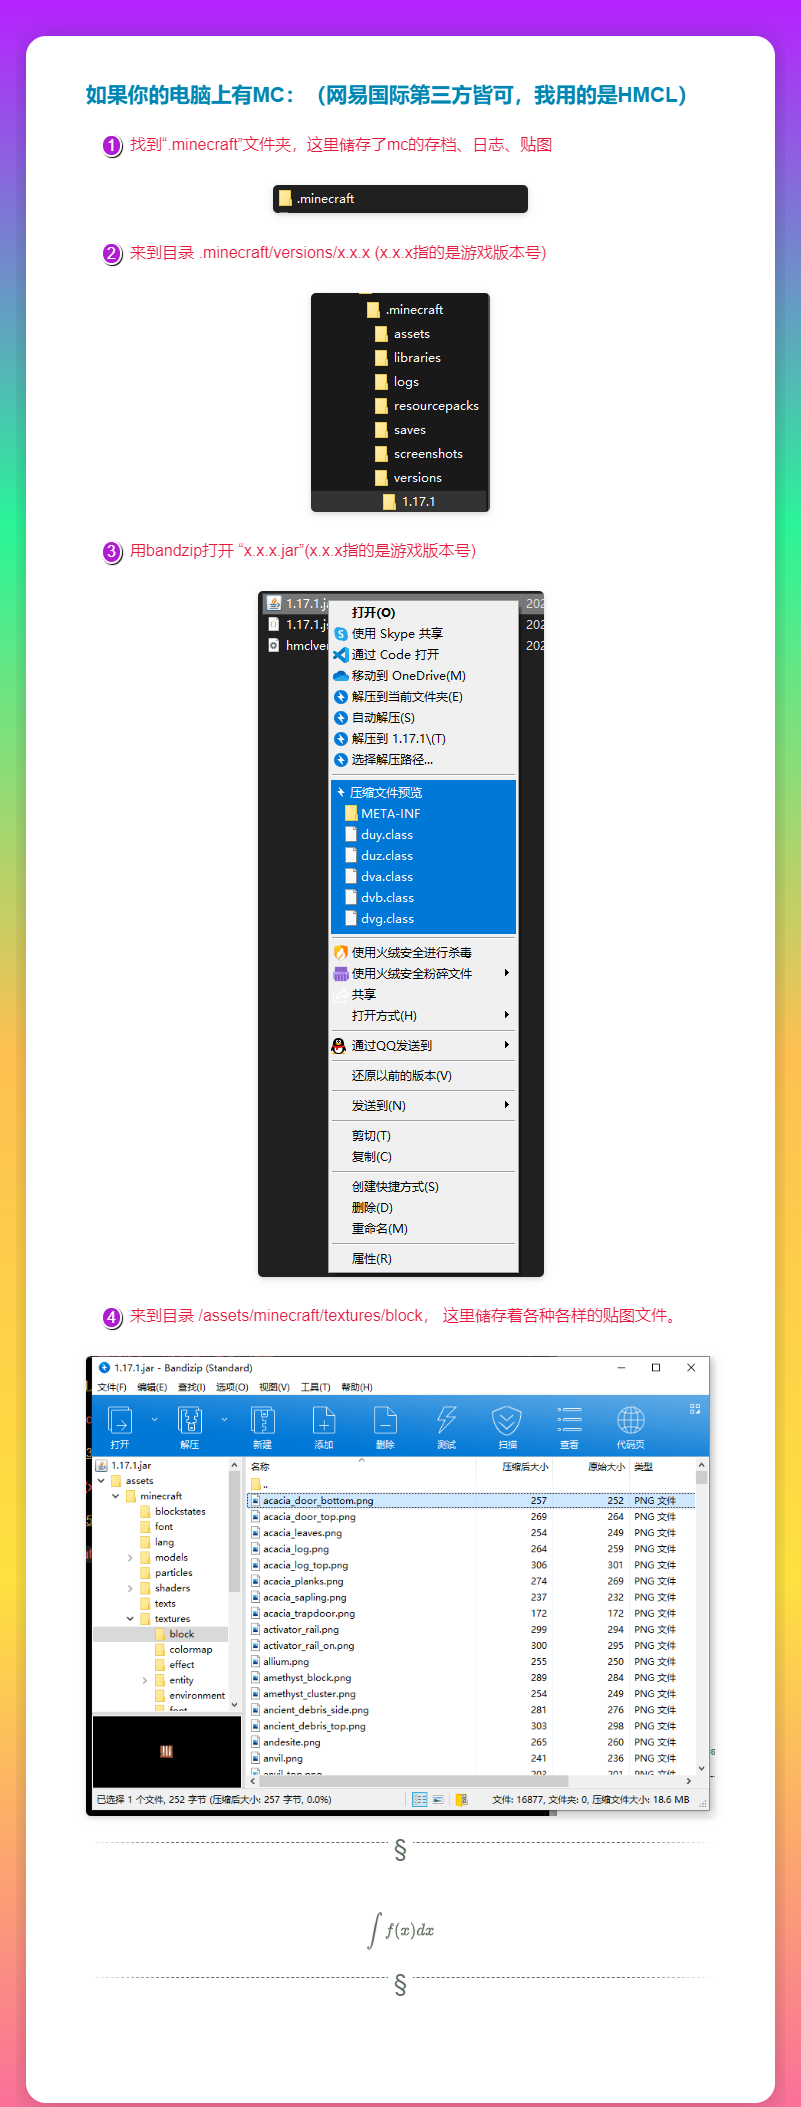801x2107 pixels.
Task: Open the 工具(T) menu in Bandizip
Action: (x=316, y=1387)
